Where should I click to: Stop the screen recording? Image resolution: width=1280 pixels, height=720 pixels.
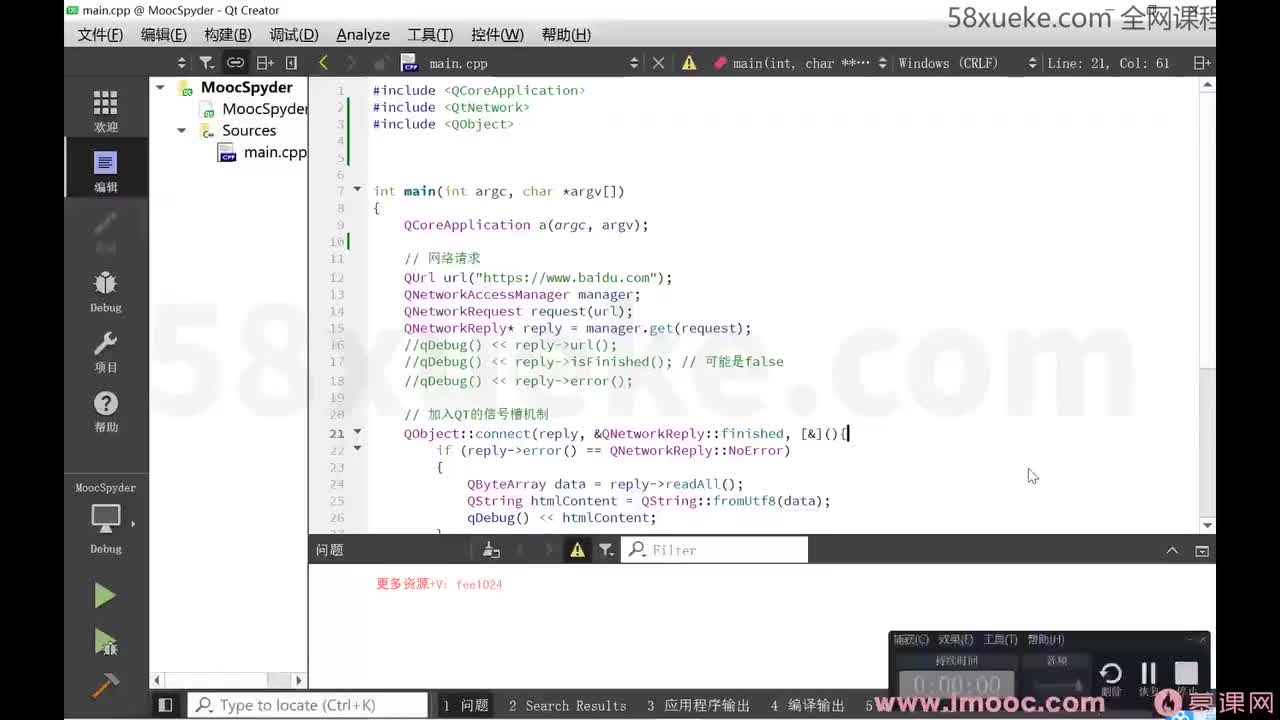[x=1186, y=674]
